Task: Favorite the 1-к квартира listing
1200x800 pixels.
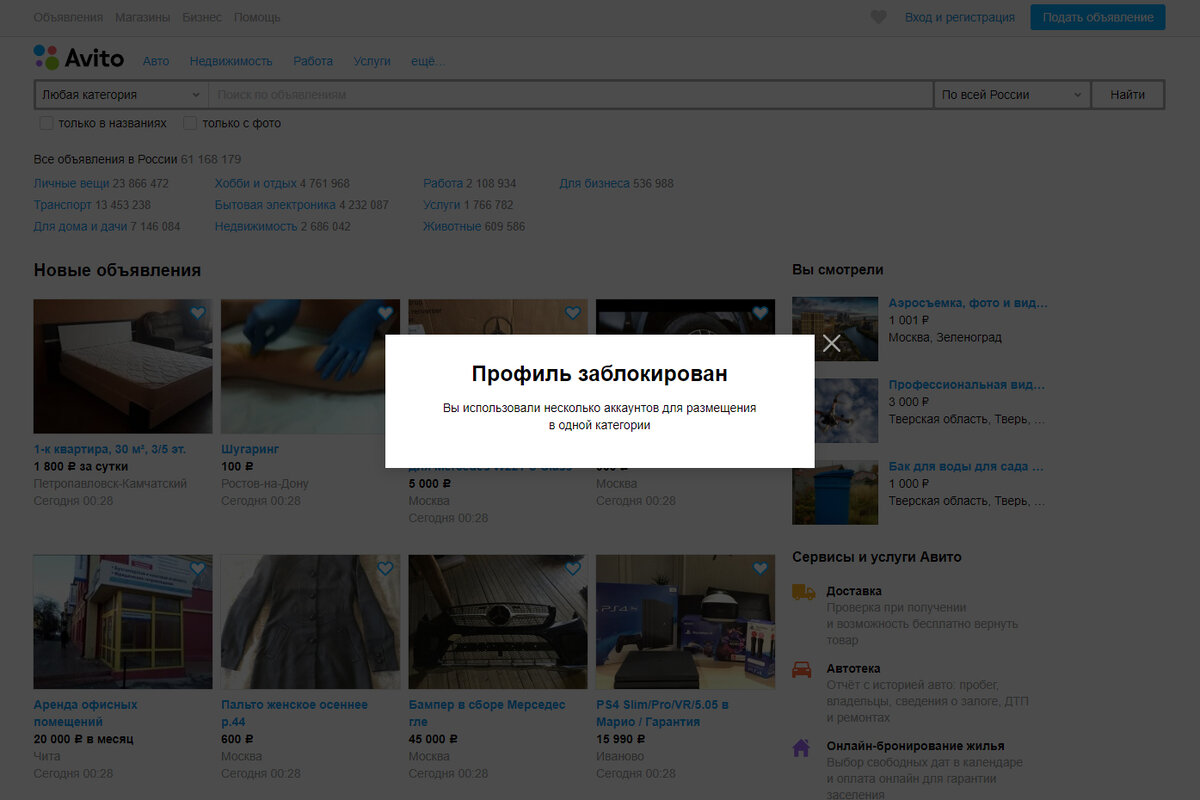Action: [197, 314]
